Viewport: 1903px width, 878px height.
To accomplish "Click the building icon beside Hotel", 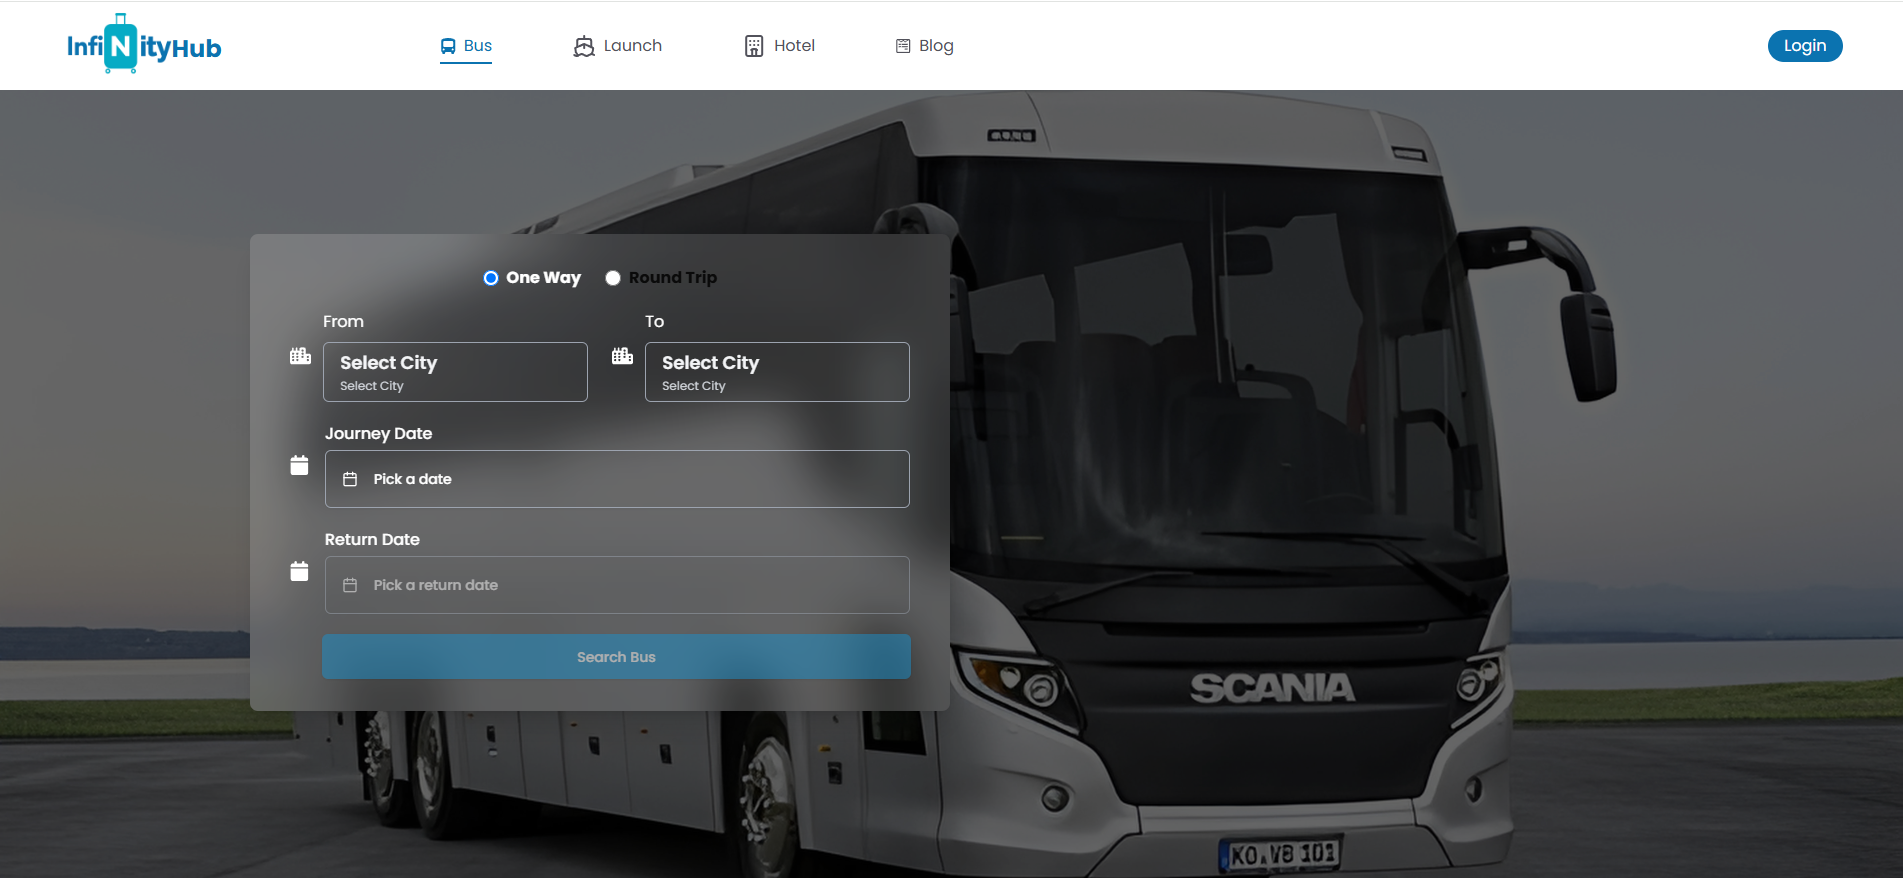I will point(754,46).
